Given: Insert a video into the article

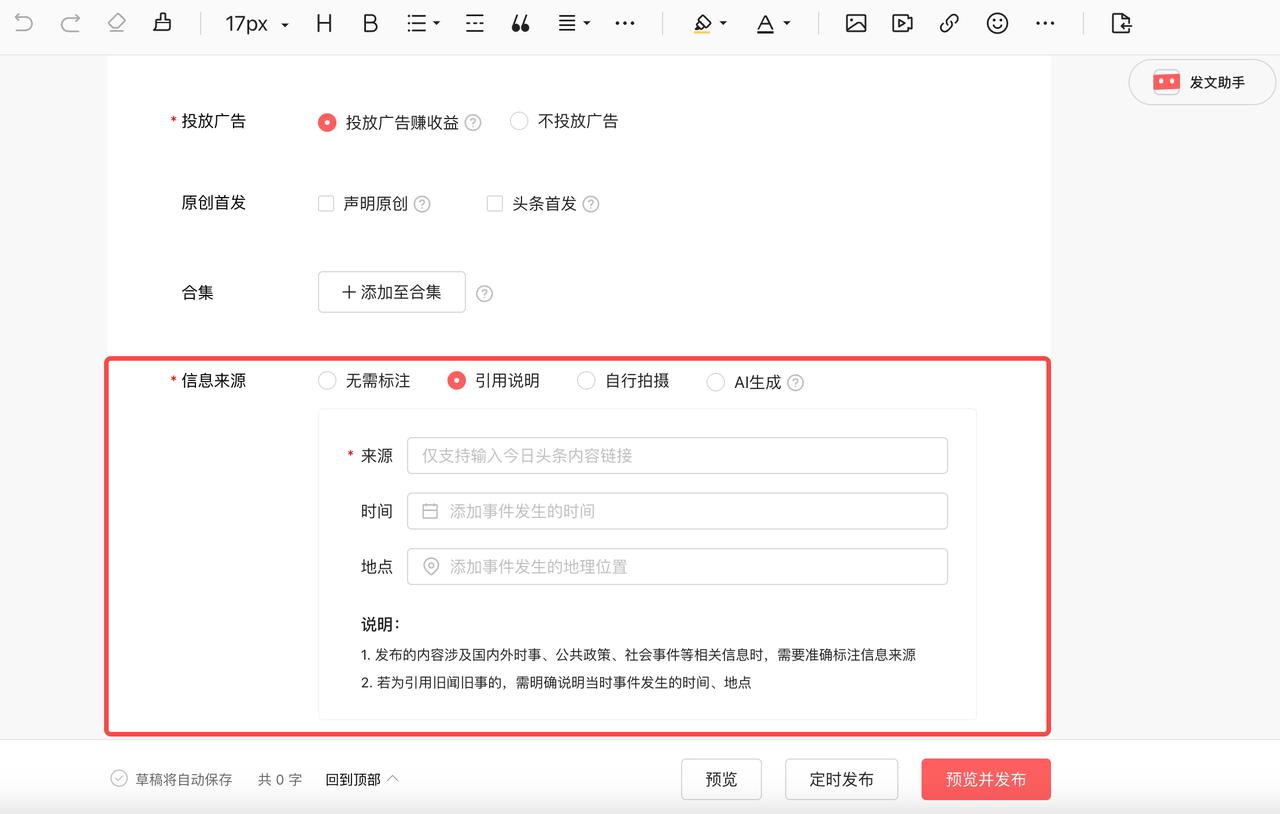Looking at the screenshot, I should [901, 22].
